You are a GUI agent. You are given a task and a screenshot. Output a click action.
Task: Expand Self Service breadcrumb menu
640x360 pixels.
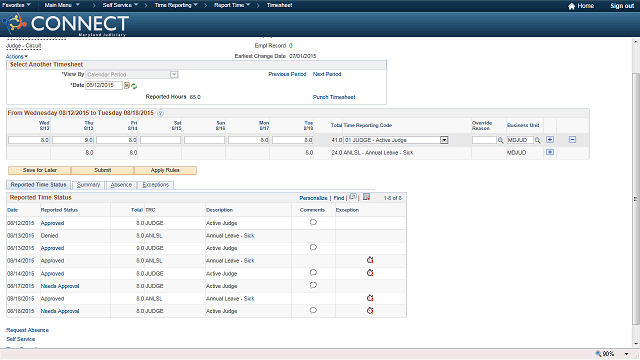click(120, 5)
